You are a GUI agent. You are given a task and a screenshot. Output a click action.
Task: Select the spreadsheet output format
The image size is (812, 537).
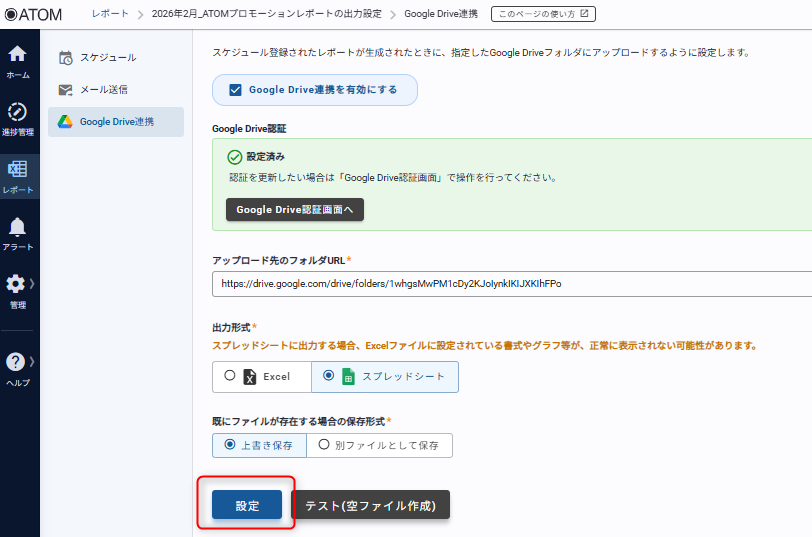point(329,376)
